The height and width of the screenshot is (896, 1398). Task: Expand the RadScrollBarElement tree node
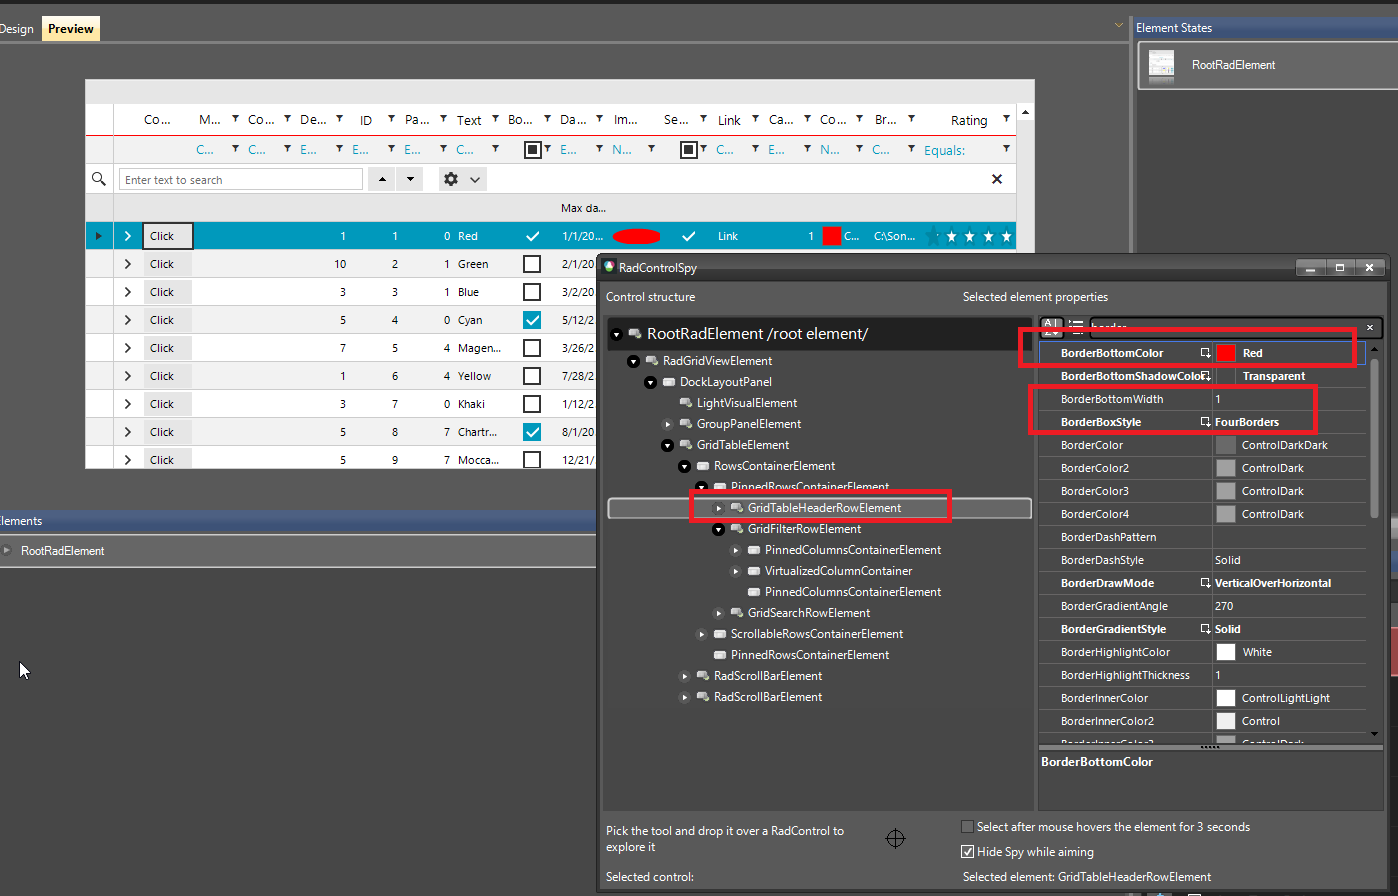coord(684,675)
